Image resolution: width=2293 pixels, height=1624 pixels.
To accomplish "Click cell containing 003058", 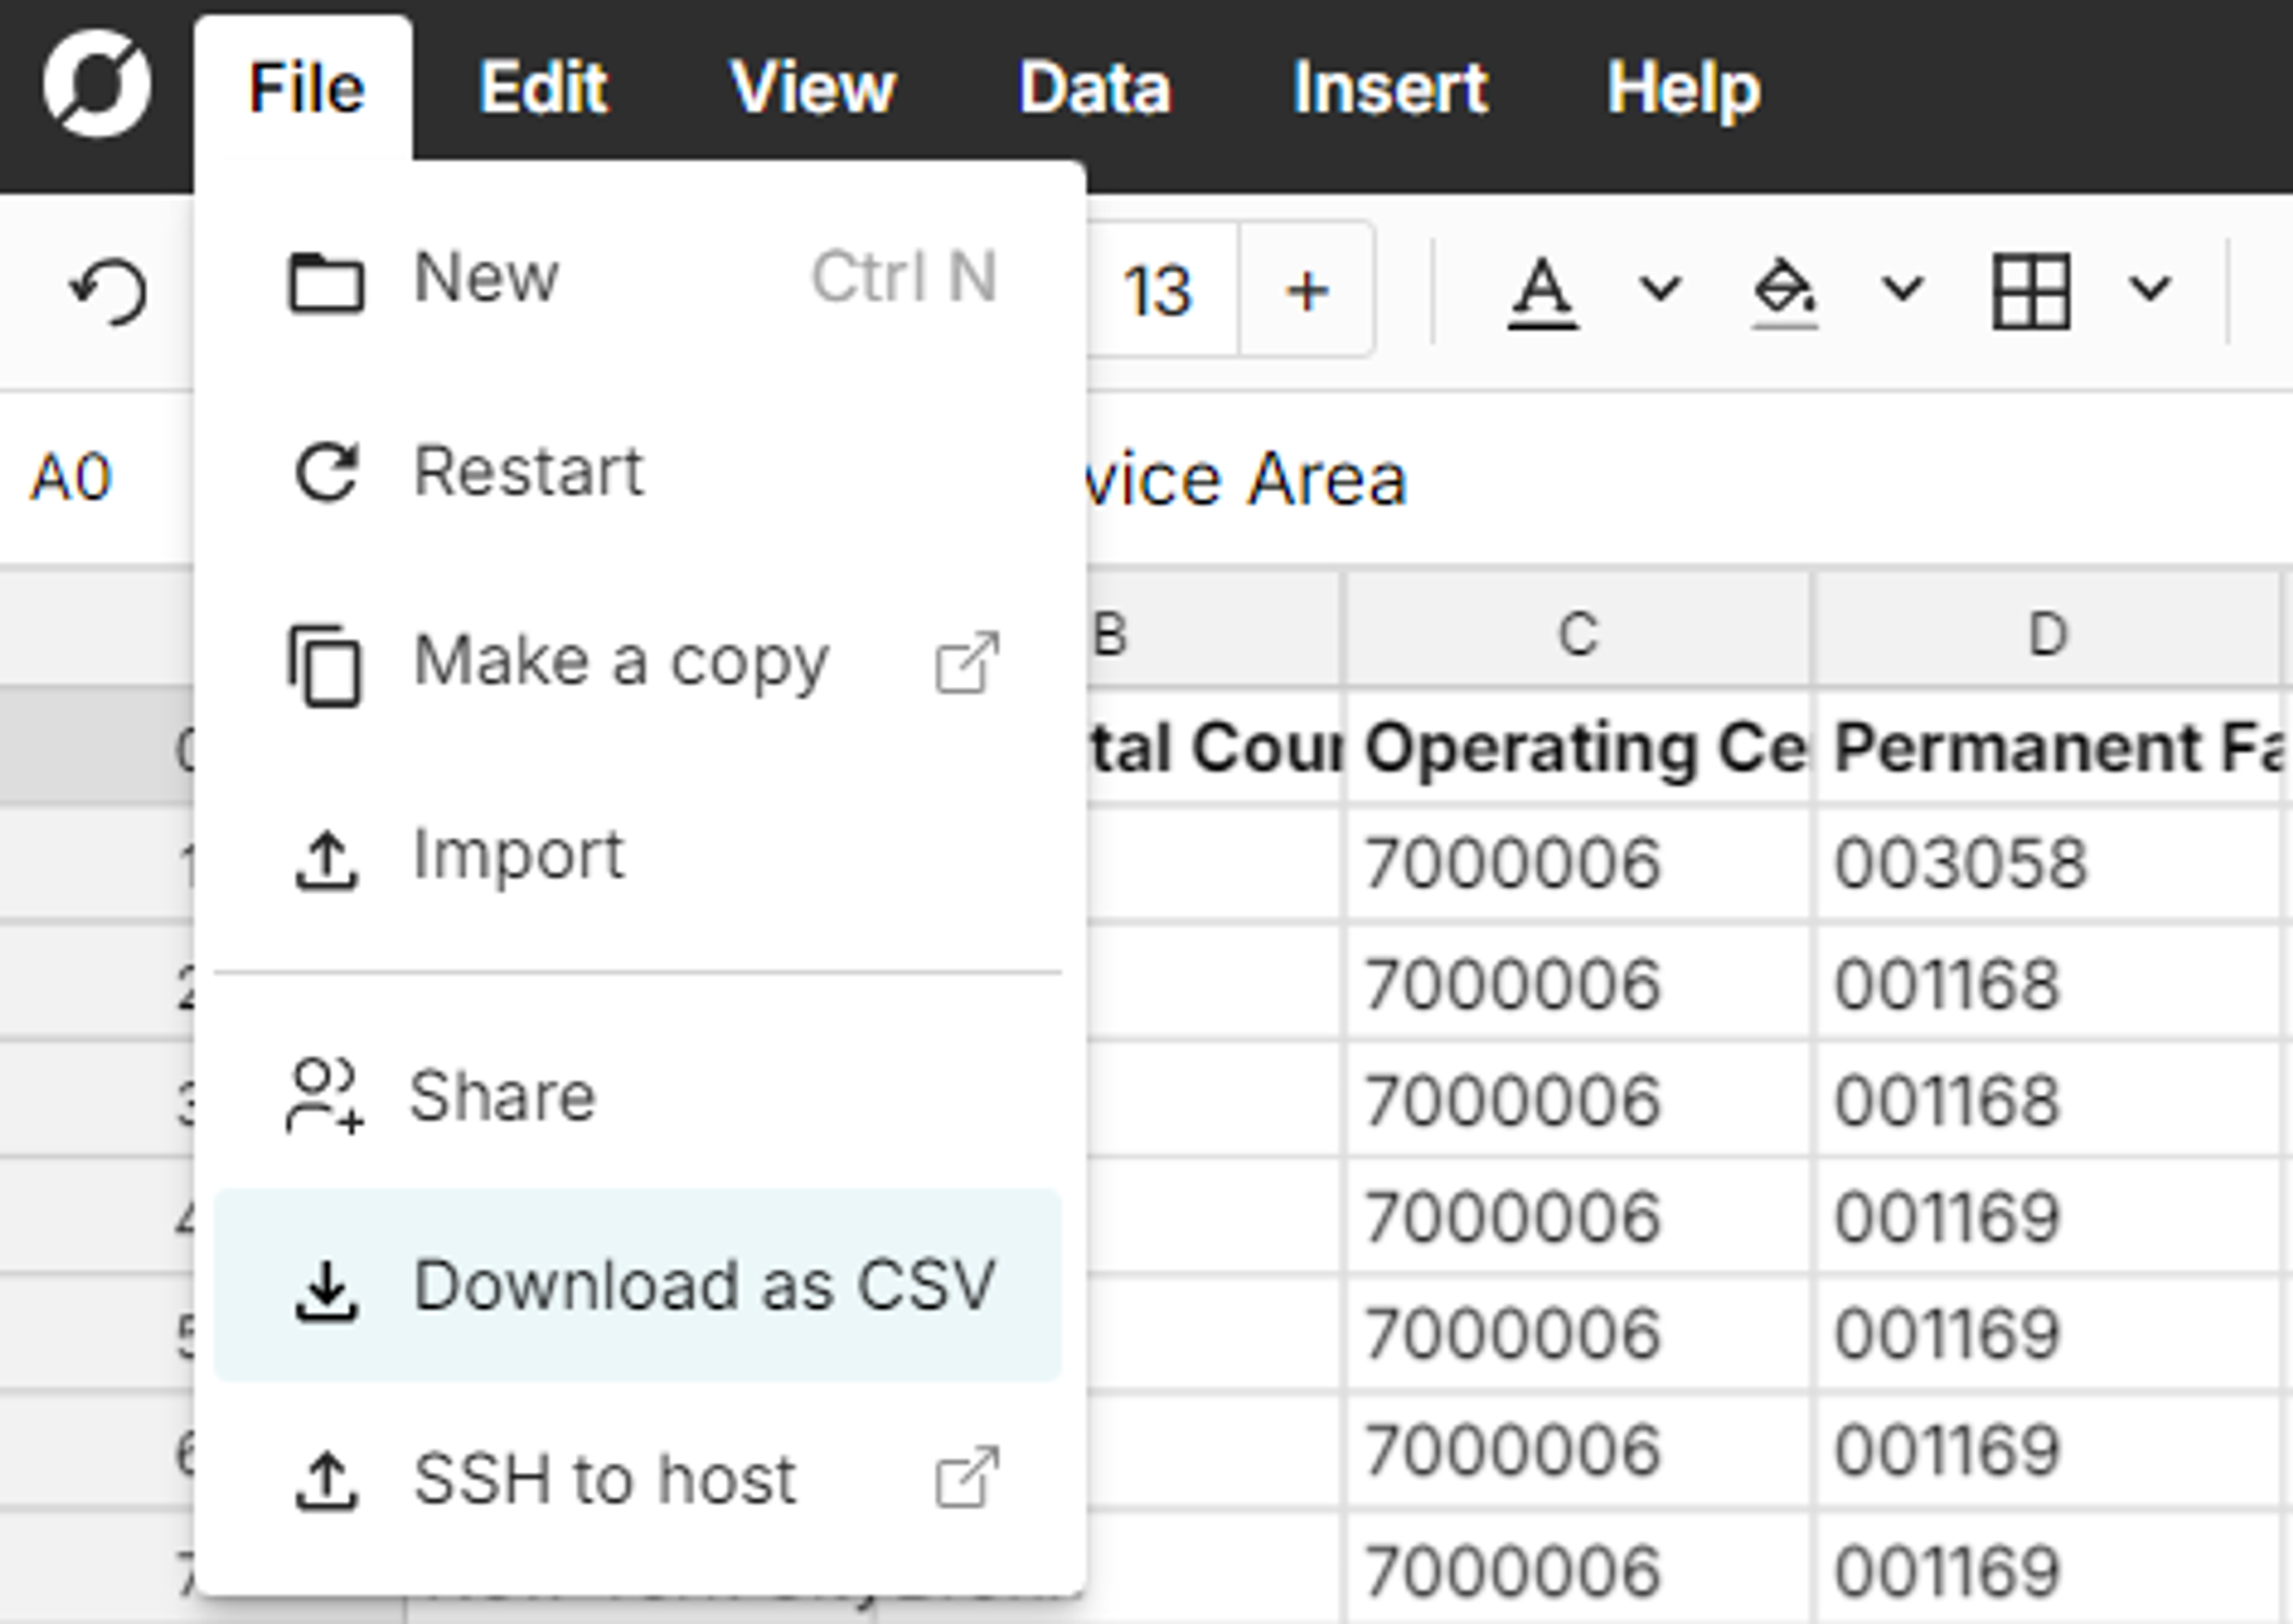I will pos(2048,863).
